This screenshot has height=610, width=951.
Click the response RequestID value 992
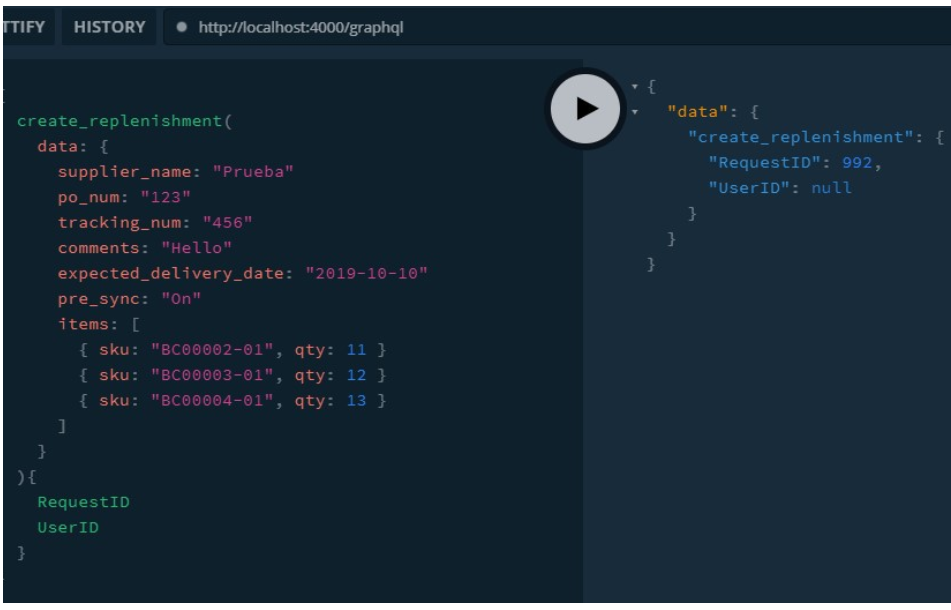857,163
